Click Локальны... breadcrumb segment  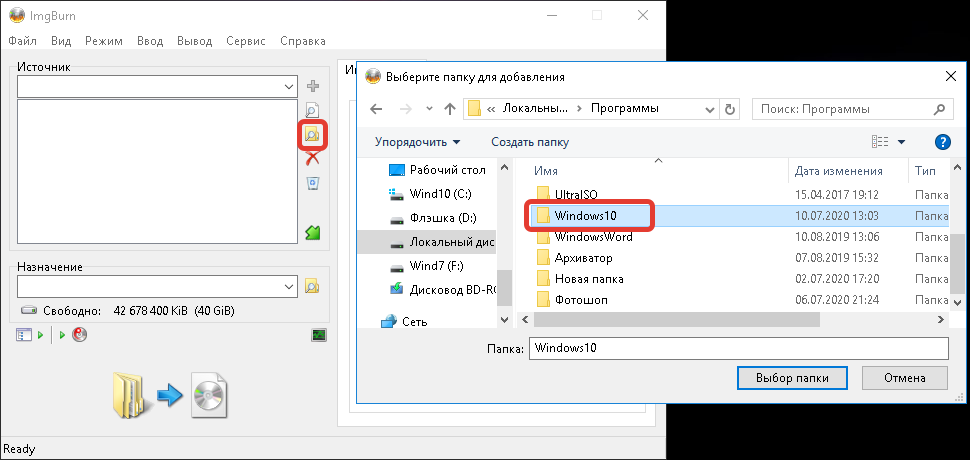click(535, 109)
